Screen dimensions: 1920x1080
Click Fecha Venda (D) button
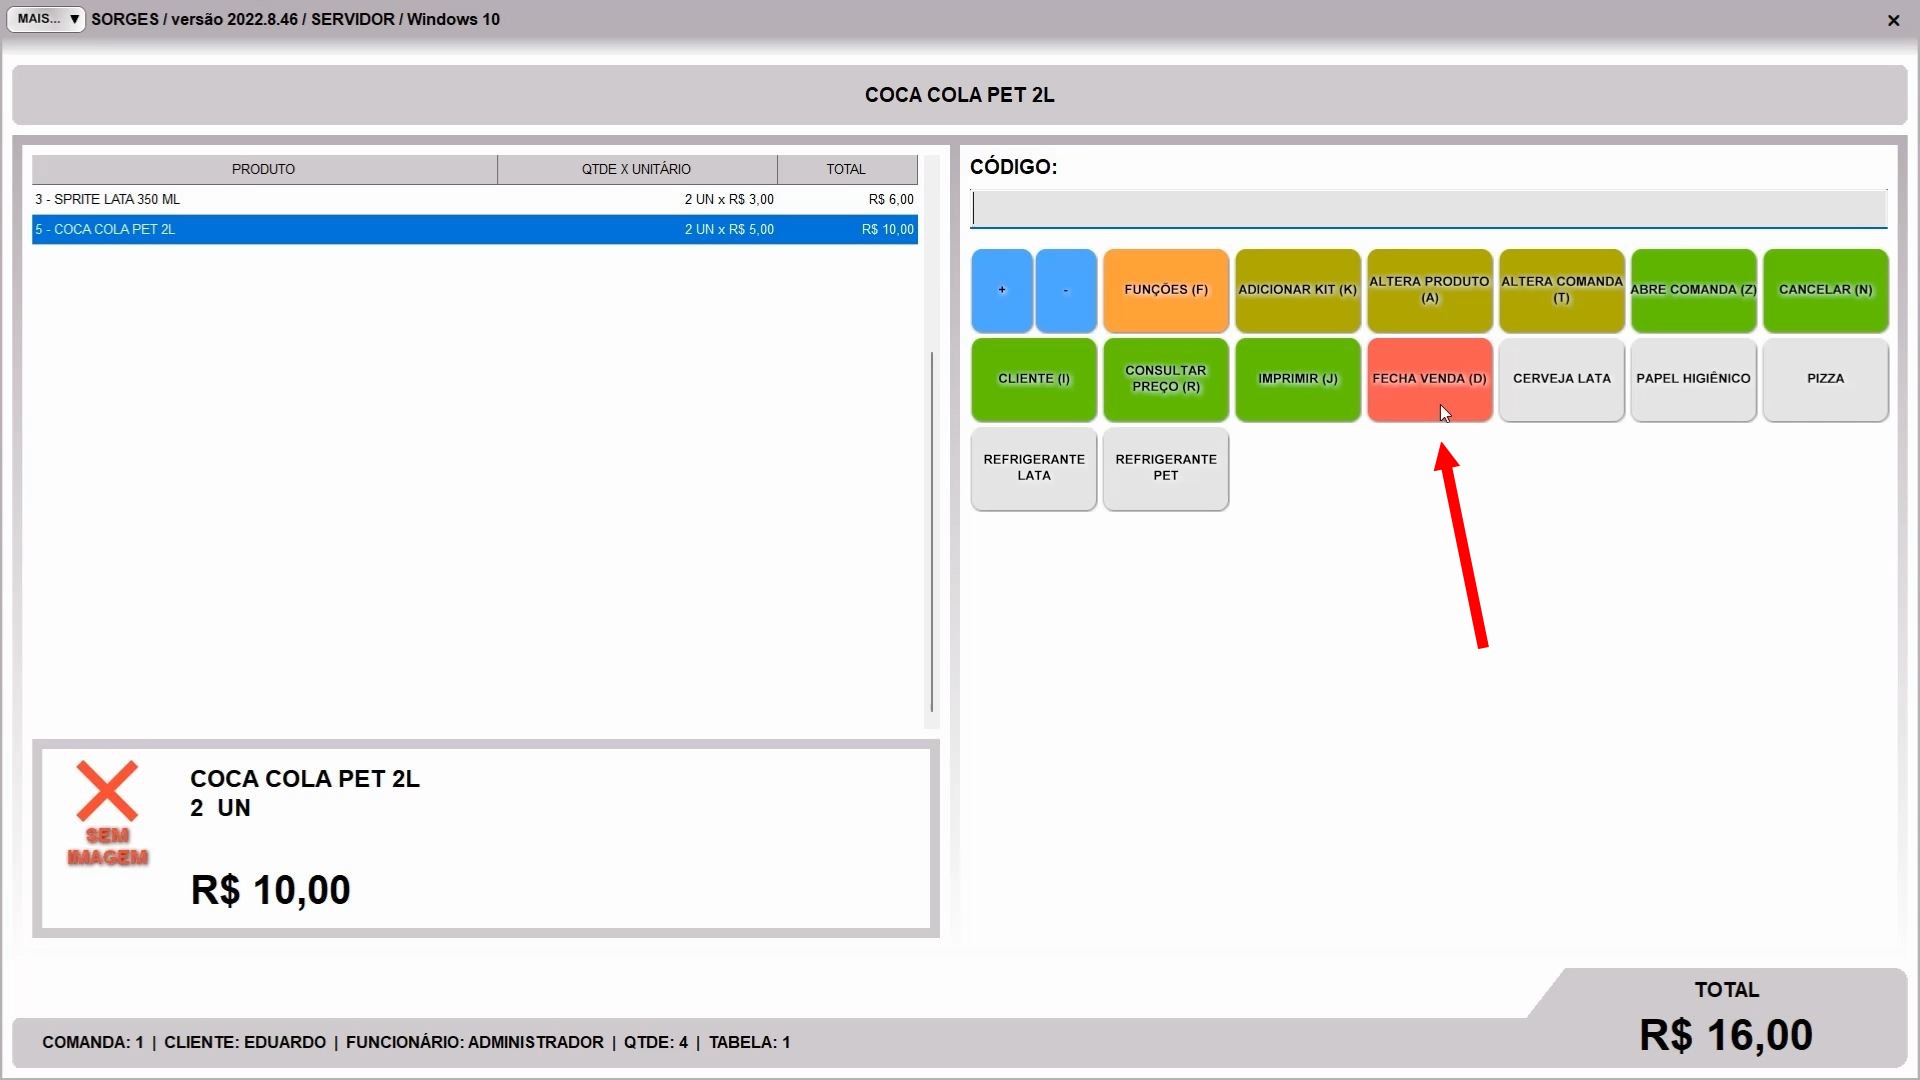pyautogui.click(x=1429, y=379)
